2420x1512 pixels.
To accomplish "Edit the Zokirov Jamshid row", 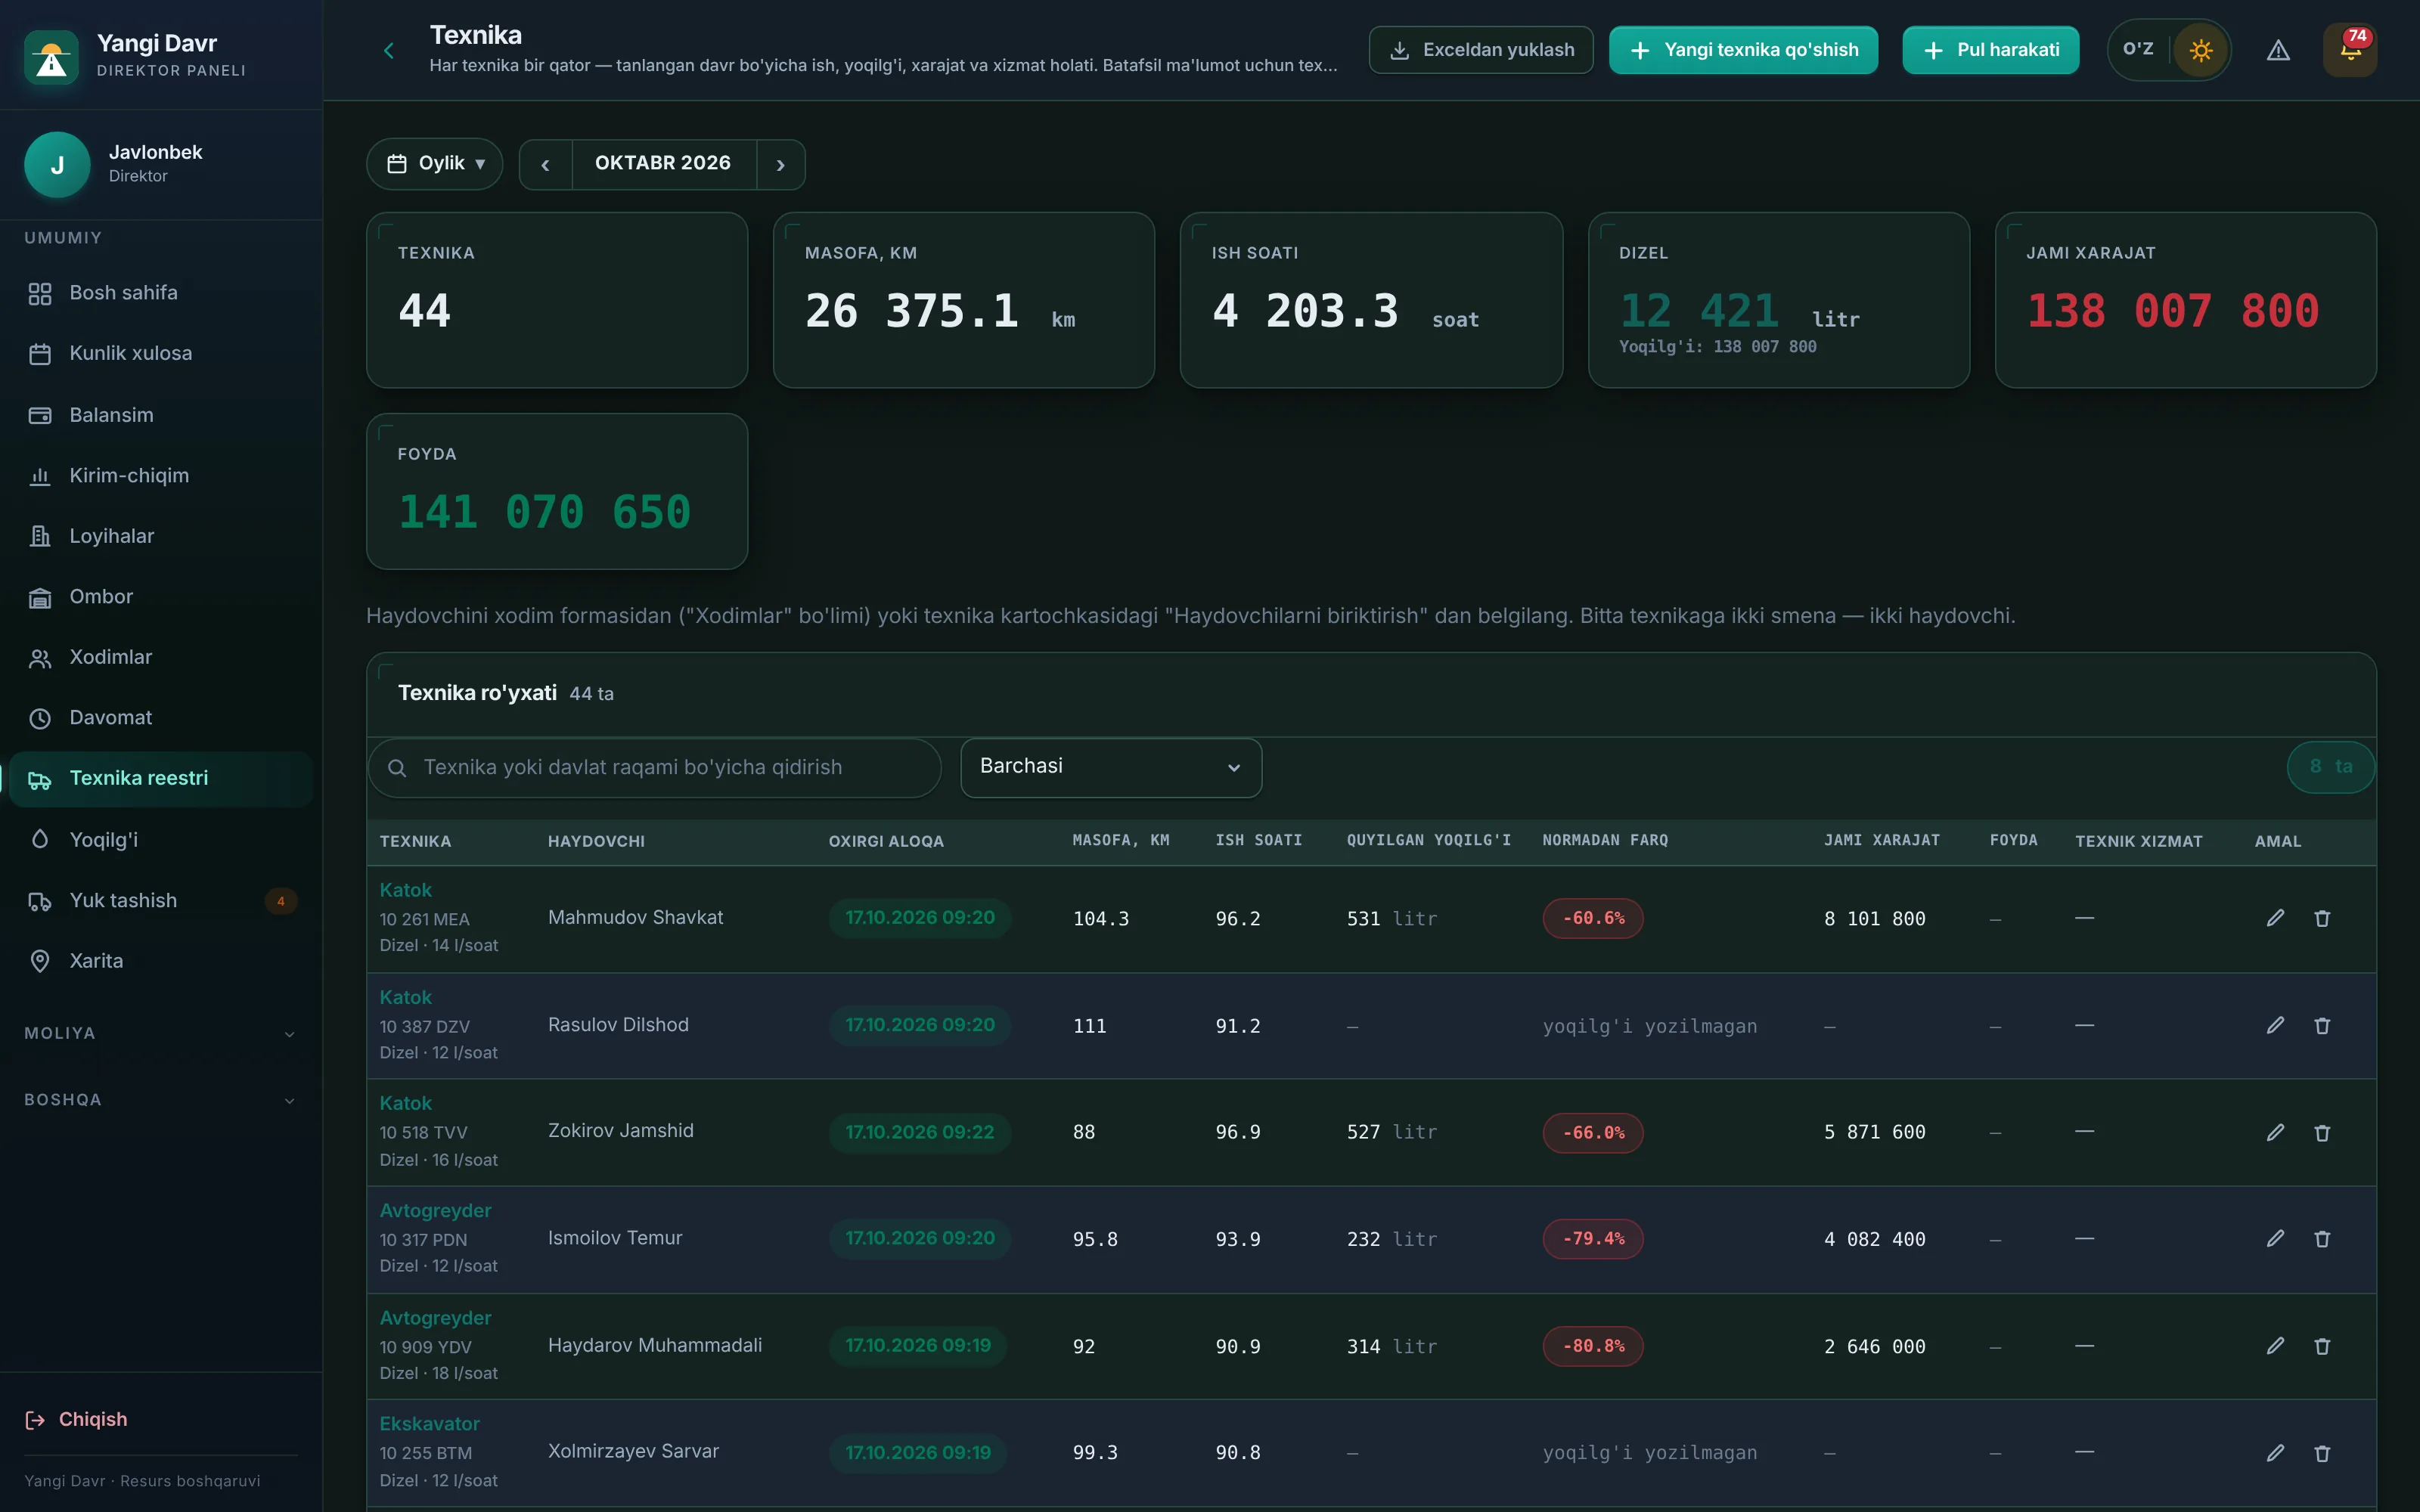I will pos(2275,1132).
